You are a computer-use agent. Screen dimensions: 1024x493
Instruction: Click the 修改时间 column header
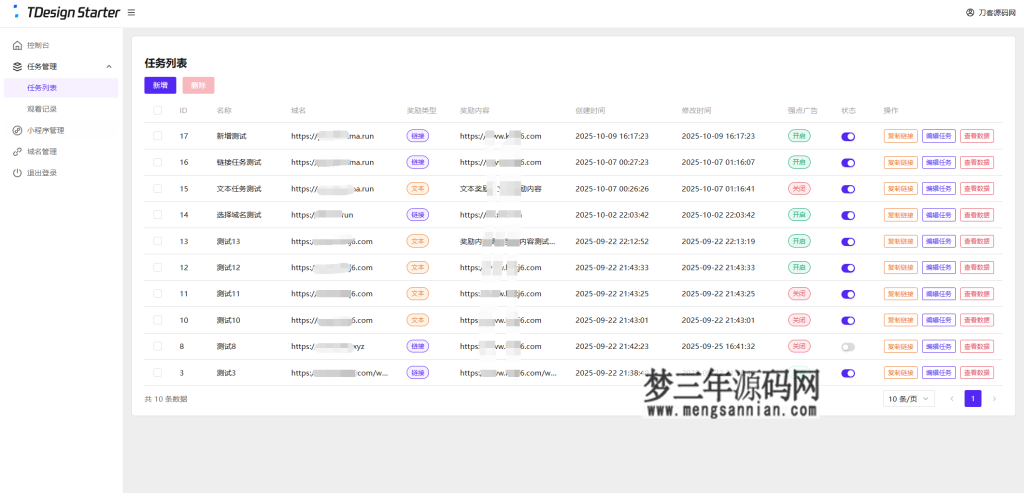(x=696, y=110)
